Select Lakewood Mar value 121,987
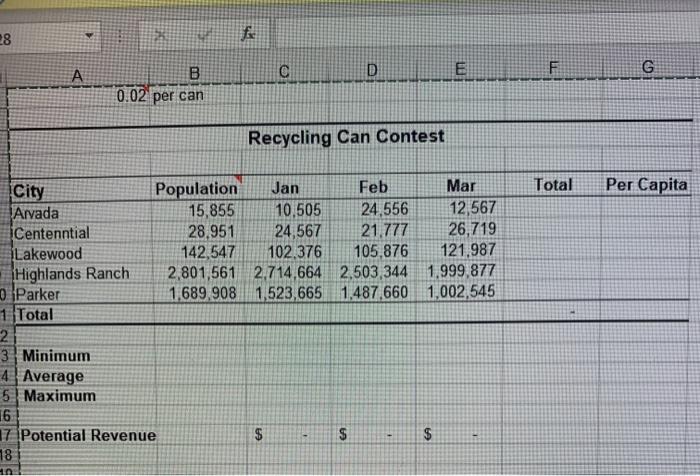 (x=460, y=249)
